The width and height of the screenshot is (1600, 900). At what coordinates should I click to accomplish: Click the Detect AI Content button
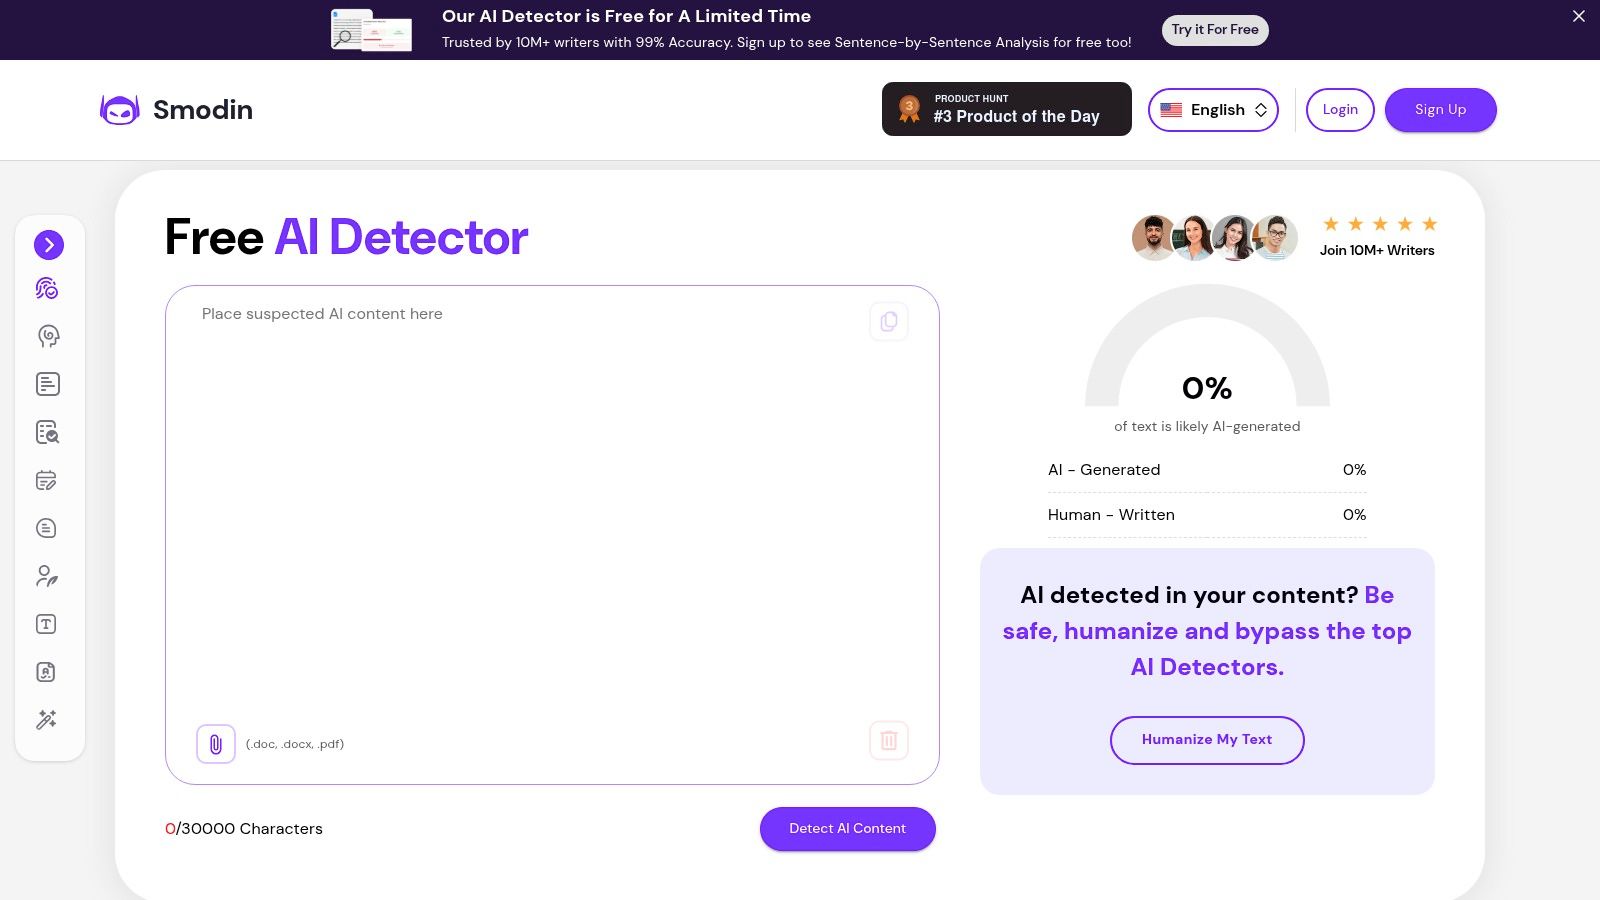(x=848, y=829)
